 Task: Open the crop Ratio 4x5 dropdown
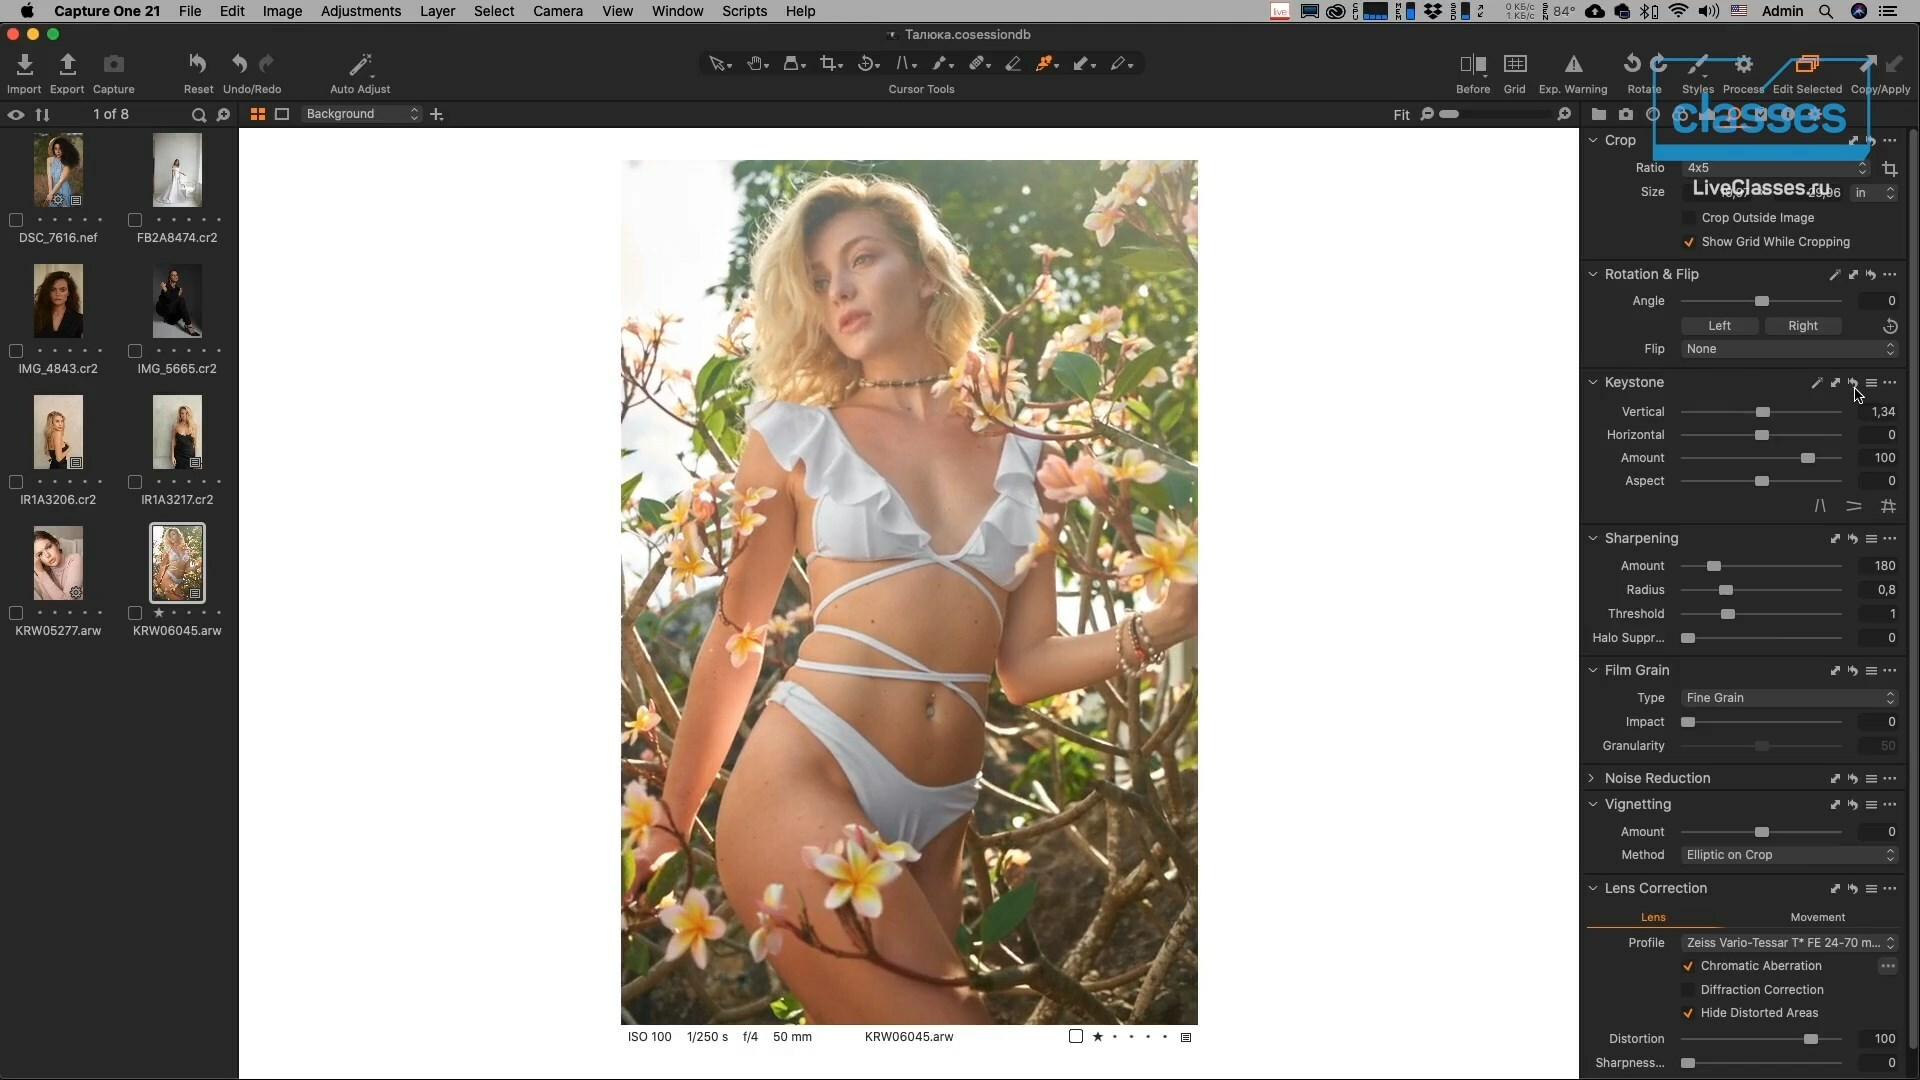(x=1775, y=168)
